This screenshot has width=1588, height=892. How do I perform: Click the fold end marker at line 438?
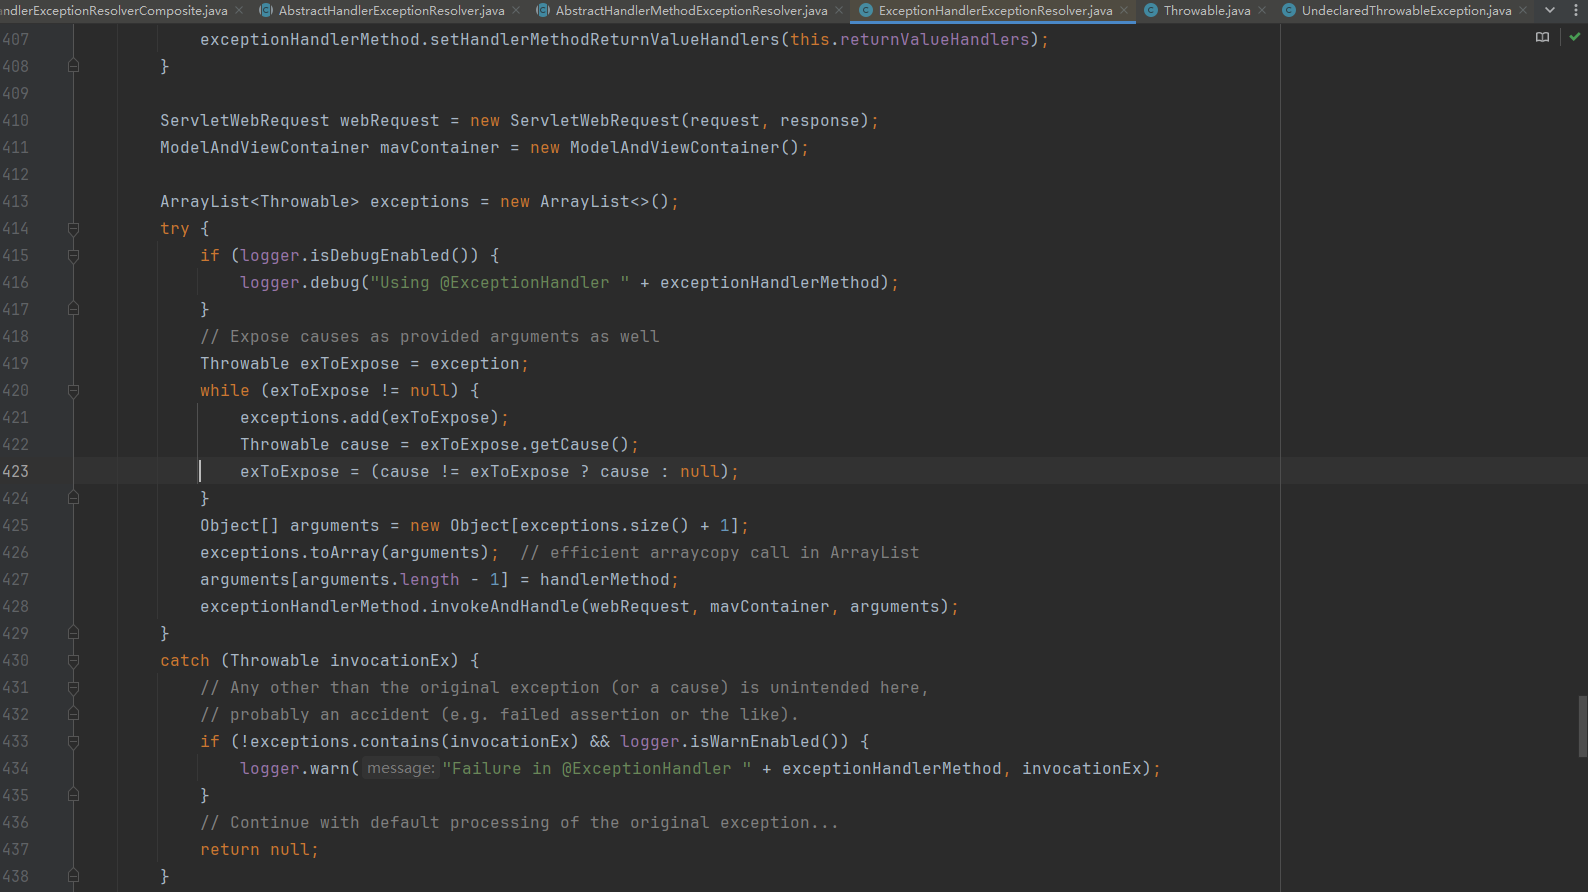pyautogui.click(x=73, y=876)
